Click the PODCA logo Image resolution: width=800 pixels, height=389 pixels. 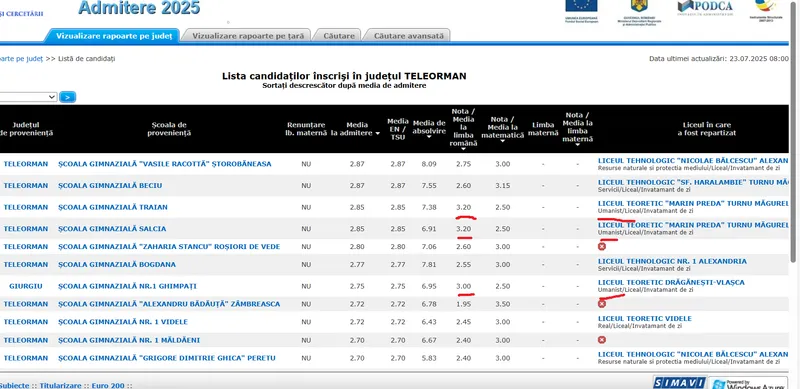click(x=705, y=7)
